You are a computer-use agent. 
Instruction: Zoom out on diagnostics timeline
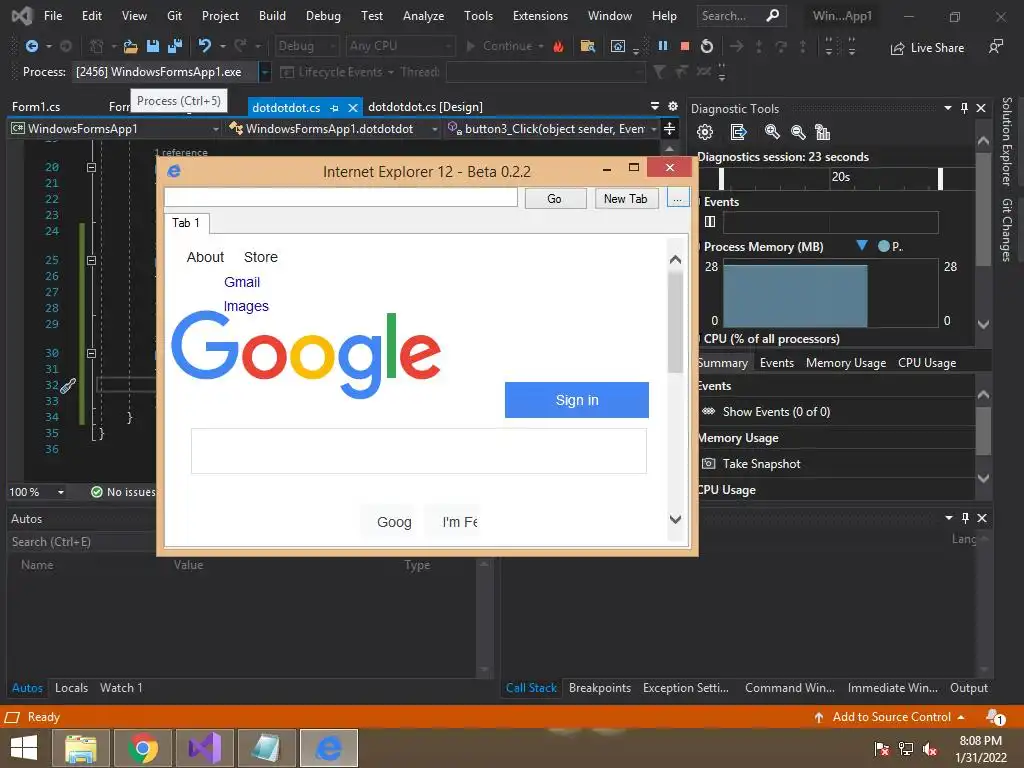797,133
